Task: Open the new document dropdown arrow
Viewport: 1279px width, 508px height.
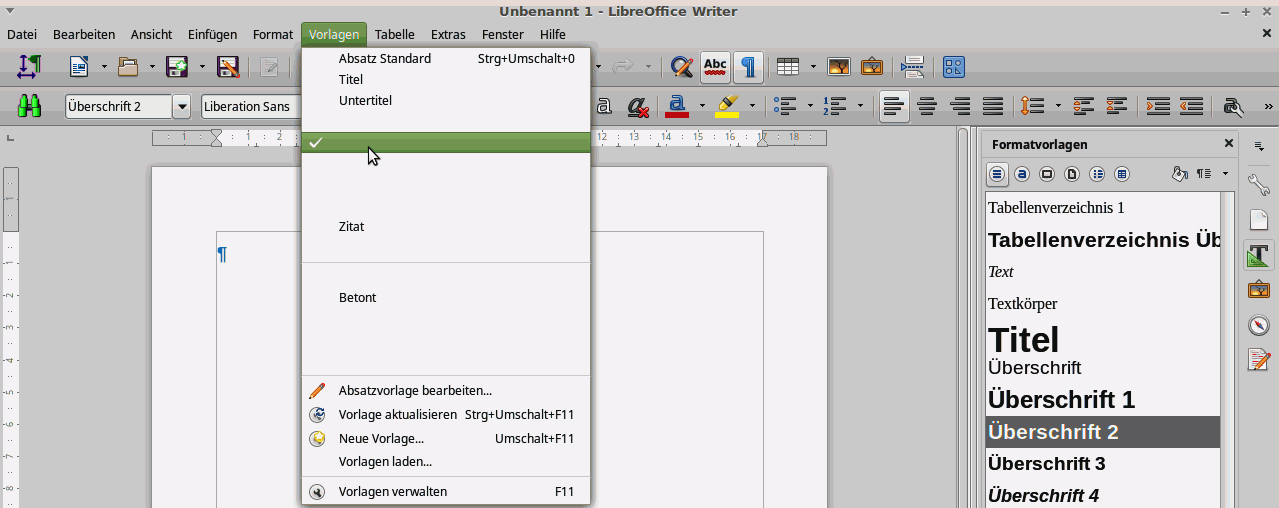Action: coord(103,67)
